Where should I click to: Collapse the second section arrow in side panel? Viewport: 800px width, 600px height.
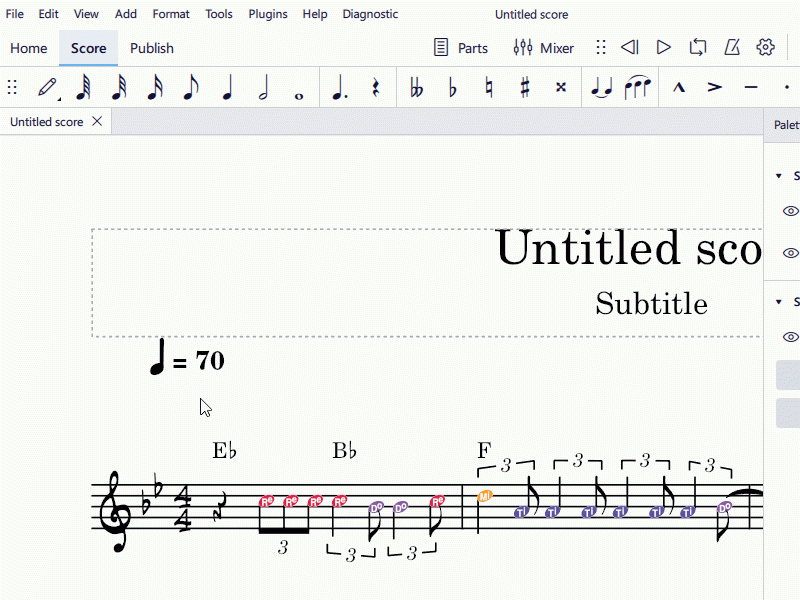pyautogui.click(x=779, y=302)
